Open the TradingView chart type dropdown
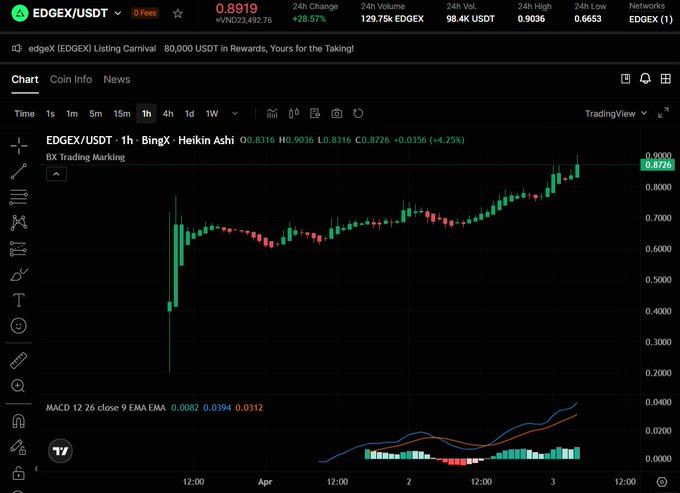The width and height of the screenshot is (680, 493). [x=615, y=114]
